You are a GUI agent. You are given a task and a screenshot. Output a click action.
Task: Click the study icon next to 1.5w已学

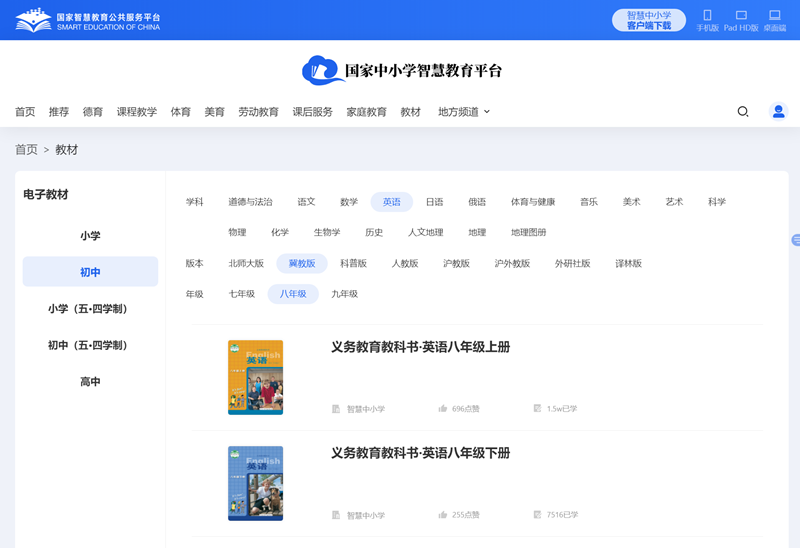point(537,408)
